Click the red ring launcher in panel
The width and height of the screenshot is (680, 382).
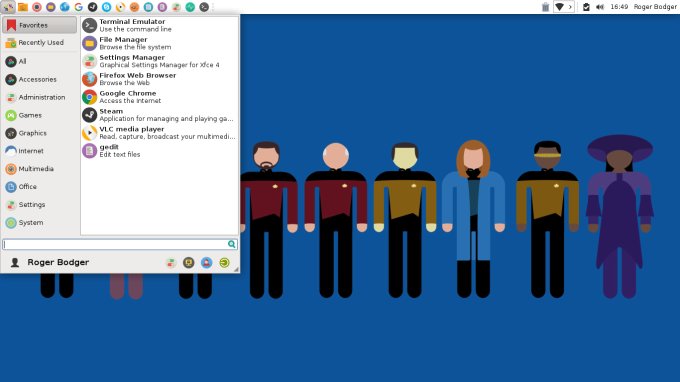point(37,7)
